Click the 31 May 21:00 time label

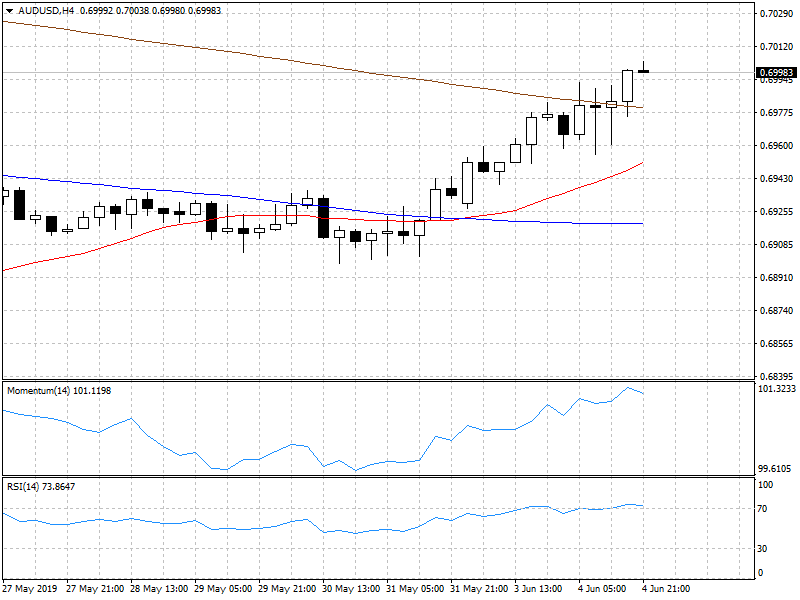coord(476,589)
